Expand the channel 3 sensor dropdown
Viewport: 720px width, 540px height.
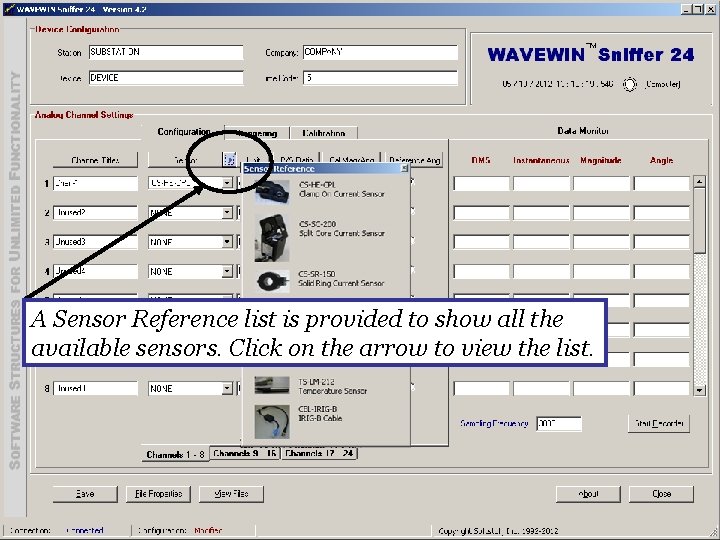[x=227, y=242]
